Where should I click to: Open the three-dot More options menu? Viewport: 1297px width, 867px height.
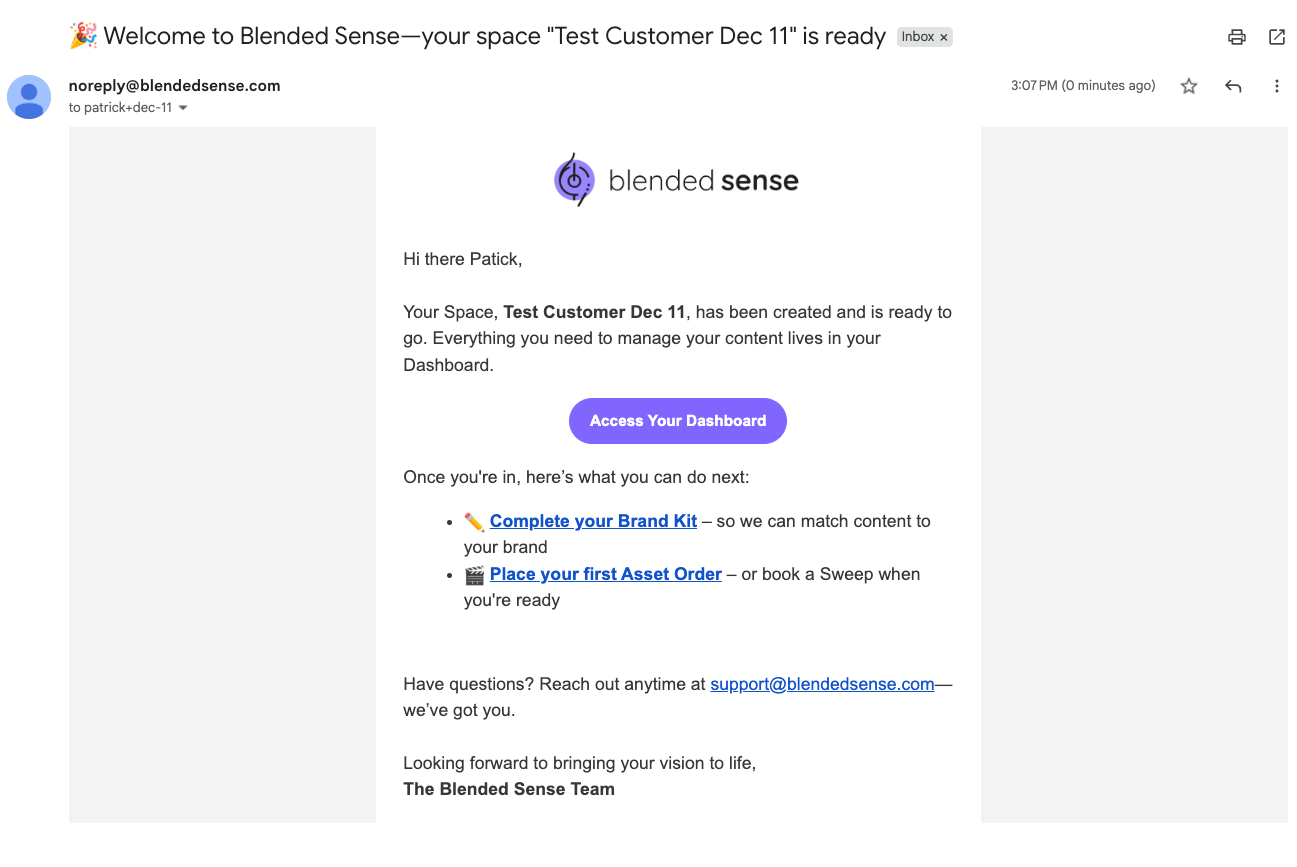coord(1277,86)
